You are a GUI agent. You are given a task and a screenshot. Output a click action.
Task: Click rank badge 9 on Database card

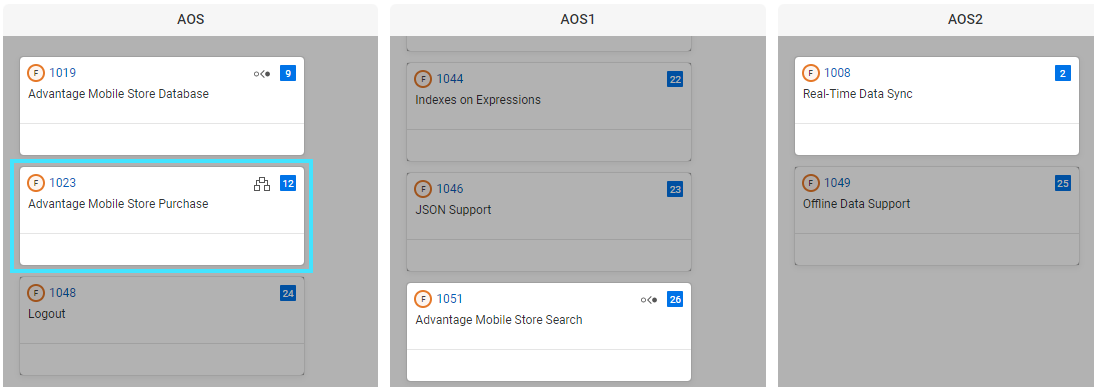point(288,73)
